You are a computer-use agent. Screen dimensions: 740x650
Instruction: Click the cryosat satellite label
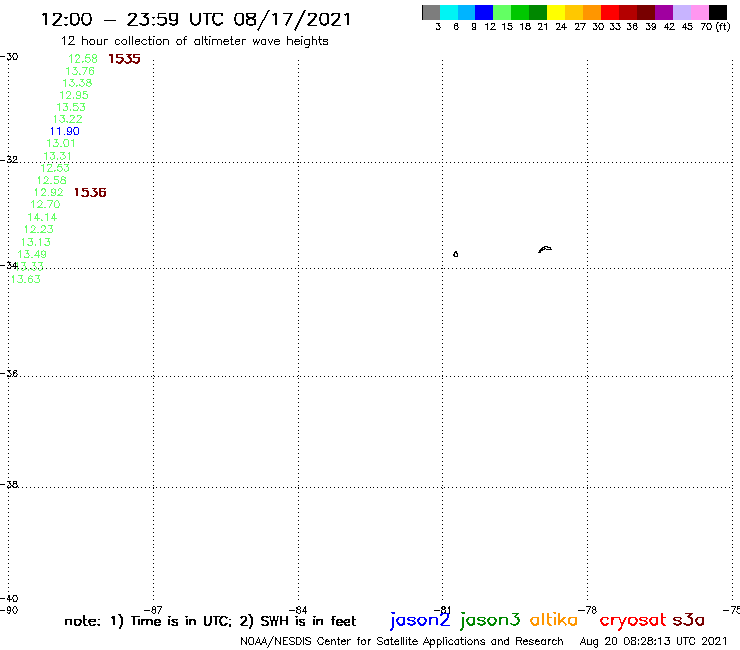pyautogui.click(x=633, y=620)
